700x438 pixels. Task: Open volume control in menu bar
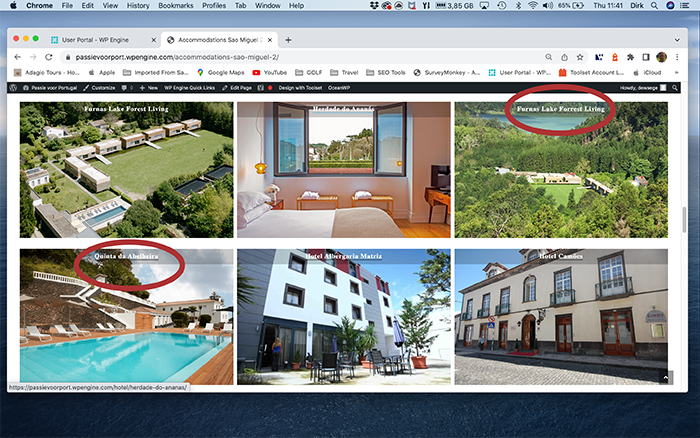(x=547, y=5)
